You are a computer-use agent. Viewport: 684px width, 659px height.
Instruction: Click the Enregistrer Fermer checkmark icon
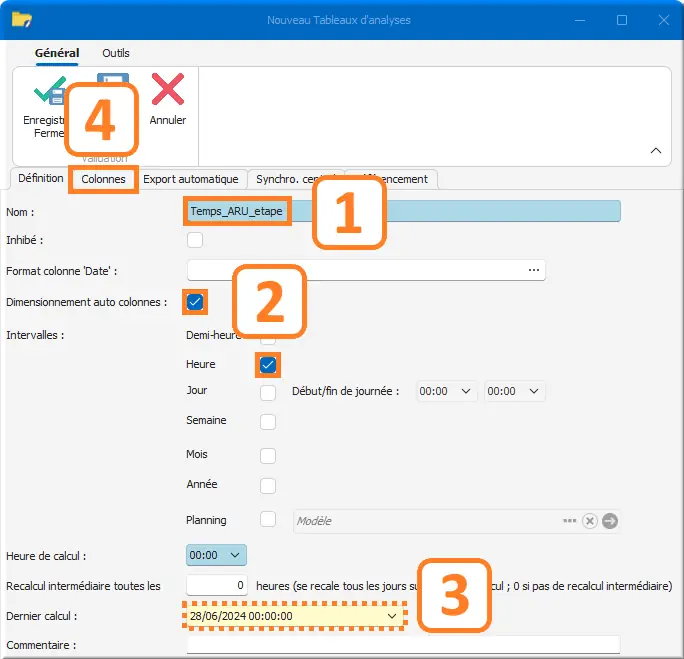(x=49, y=90)
